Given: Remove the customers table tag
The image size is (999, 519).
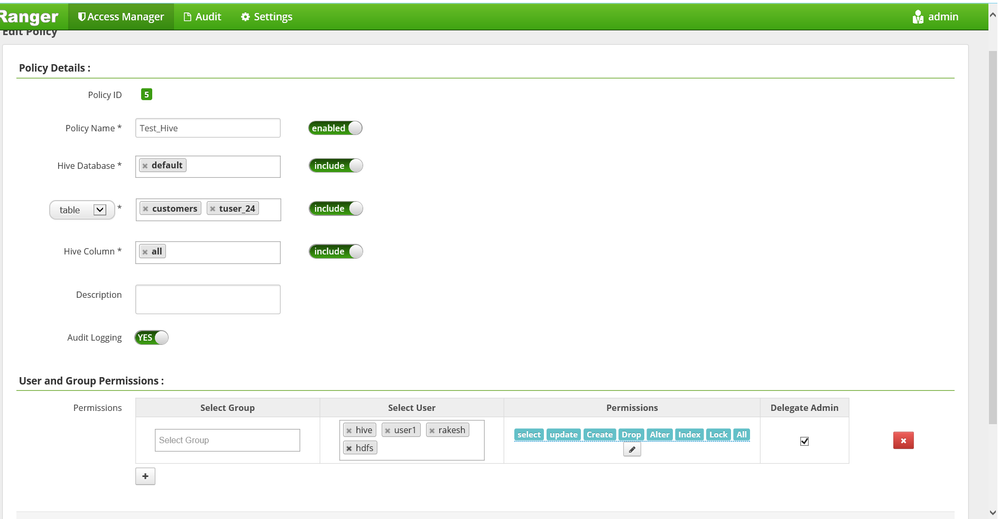Looking at the screenshot, I should 146,209.
